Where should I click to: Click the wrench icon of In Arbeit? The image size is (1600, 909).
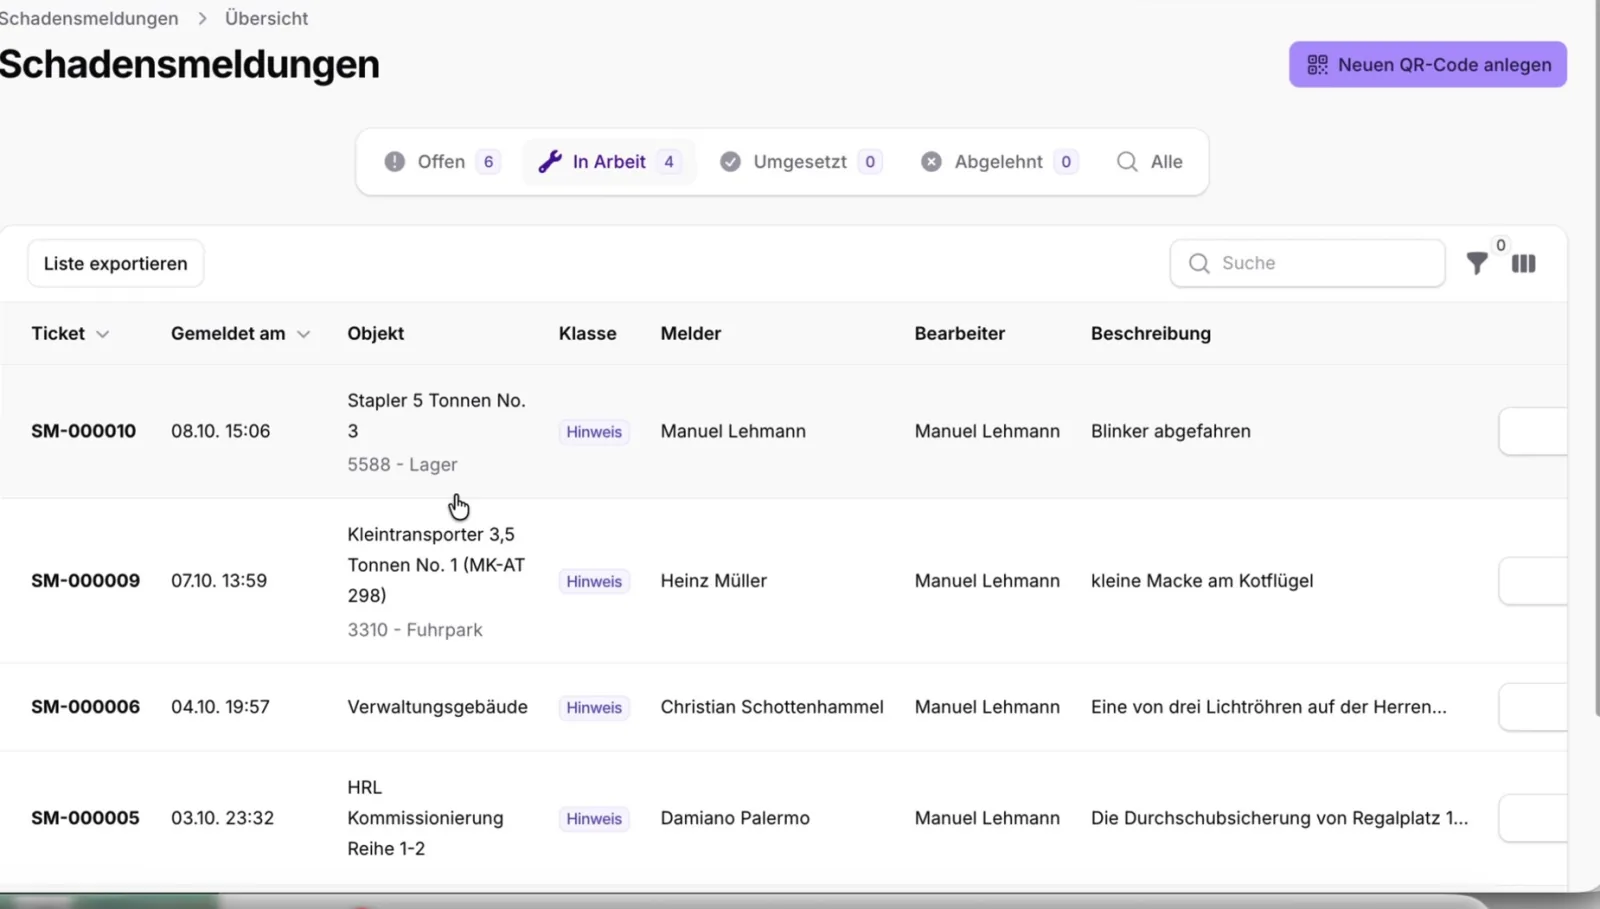click(x=550, y=162)
